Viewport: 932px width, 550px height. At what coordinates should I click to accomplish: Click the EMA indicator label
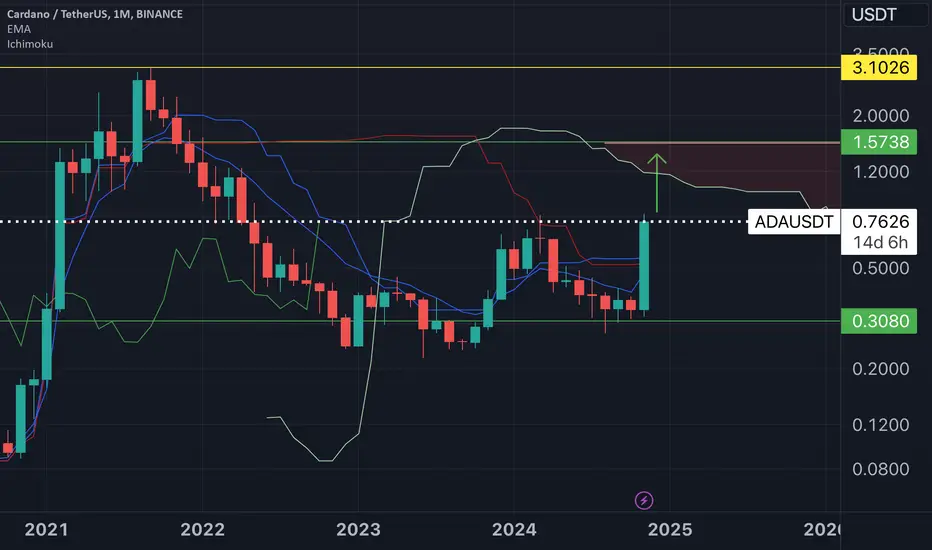[18, 29]
